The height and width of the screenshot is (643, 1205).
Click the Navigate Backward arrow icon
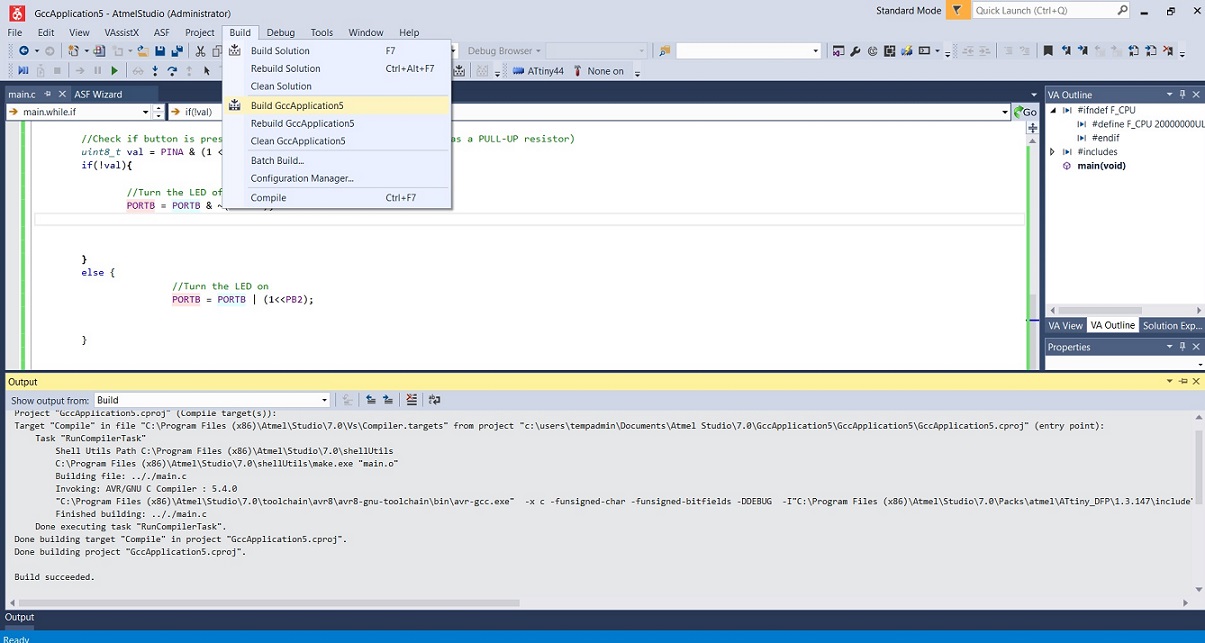coord(22,50)
